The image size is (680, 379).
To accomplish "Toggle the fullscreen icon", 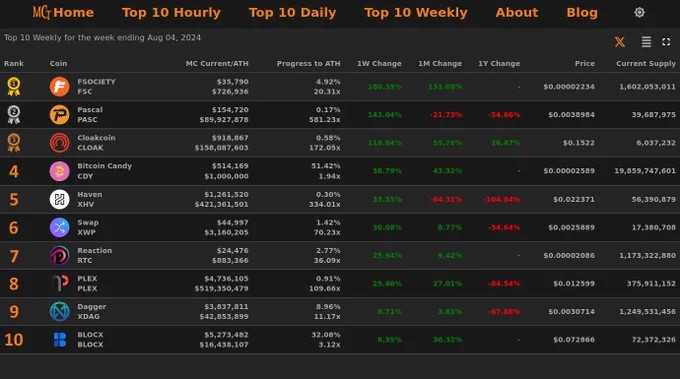I will tap(666, 42).
